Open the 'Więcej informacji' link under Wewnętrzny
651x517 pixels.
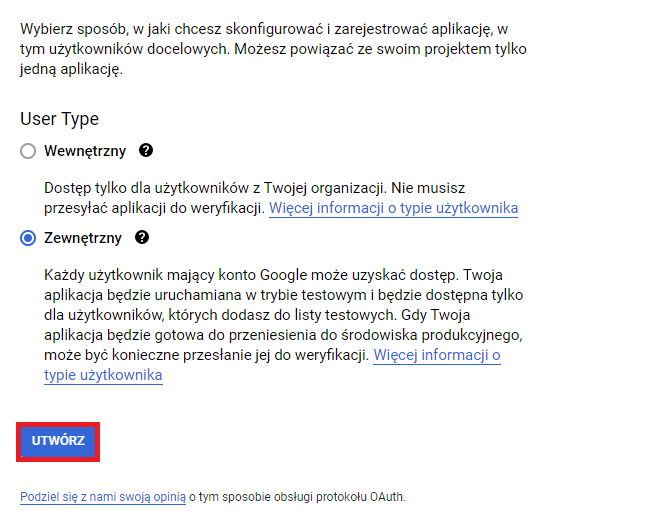pyautogui.click(x=393, y=208)
